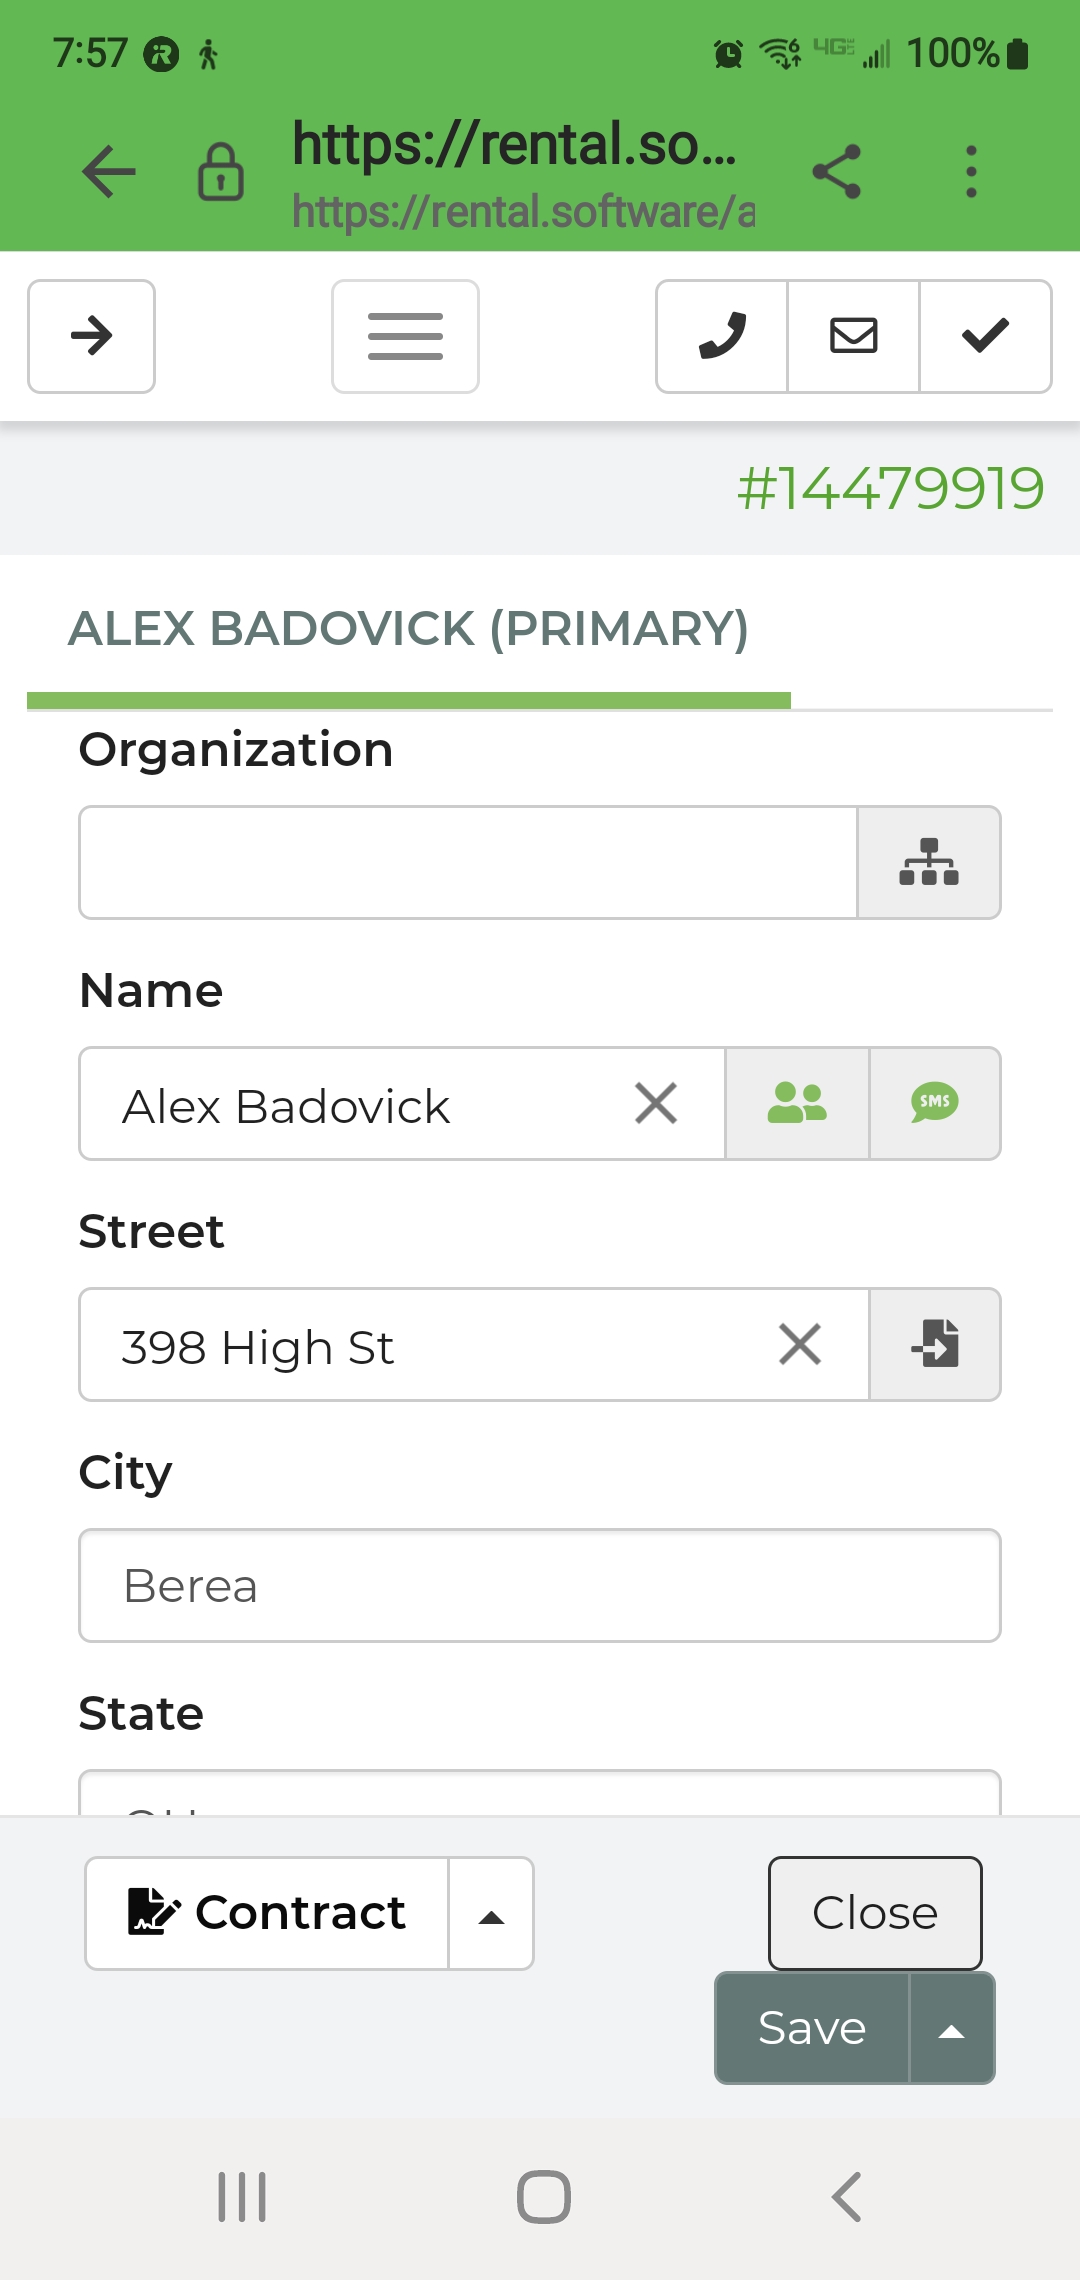This screenshot has height=2280, width=1080.
Task: Click the Organization input field
Action: click(x=468, y=862)
